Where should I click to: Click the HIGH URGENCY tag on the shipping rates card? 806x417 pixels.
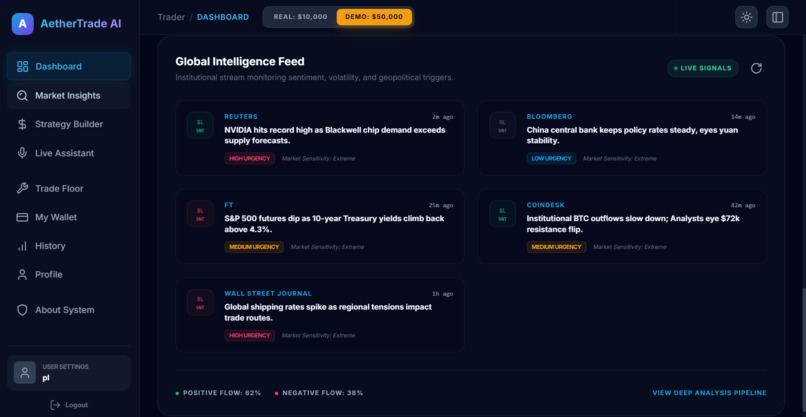[x=249, y=335]
